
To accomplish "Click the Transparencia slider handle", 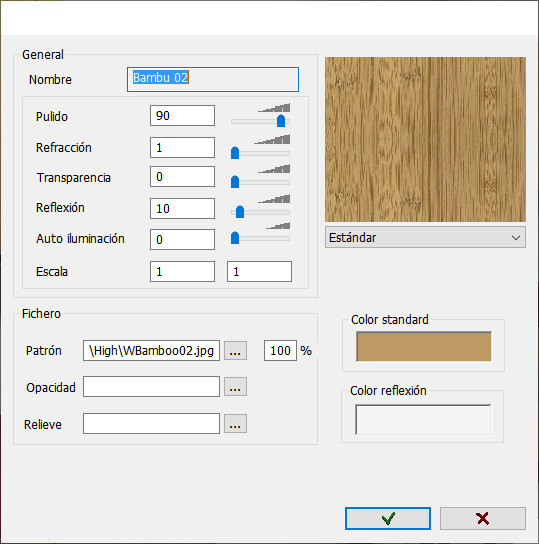I will (x=235, y=182).
